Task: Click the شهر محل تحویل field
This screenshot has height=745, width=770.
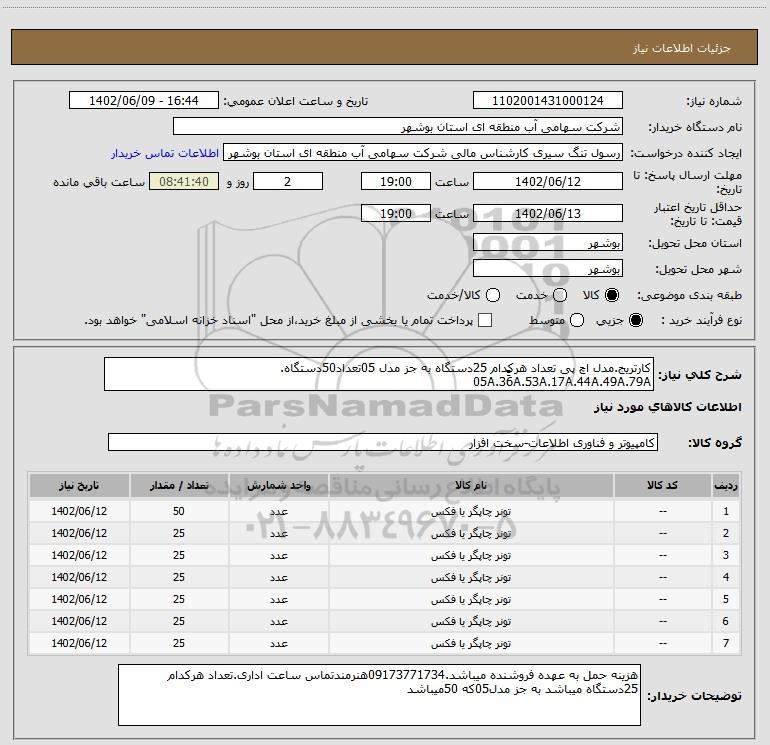Action: point(548,269)
